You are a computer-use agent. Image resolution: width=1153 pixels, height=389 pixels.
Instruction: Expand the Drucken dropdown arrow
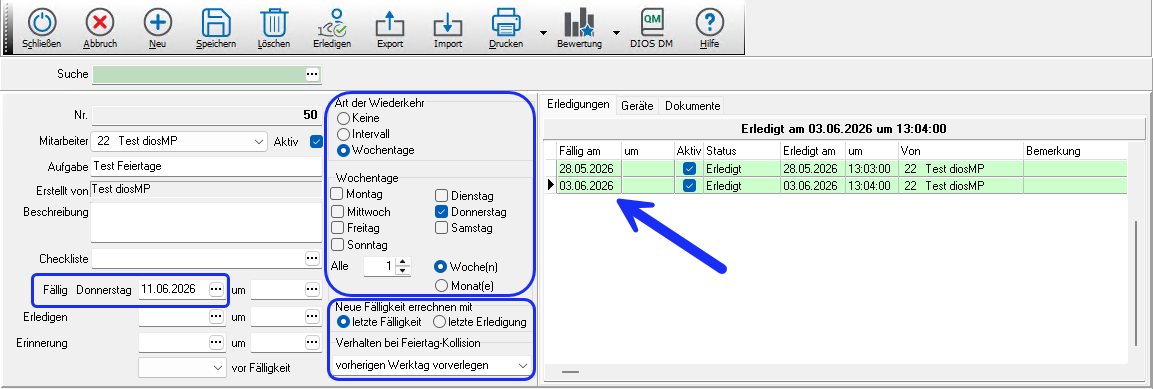tap(543, 32)
